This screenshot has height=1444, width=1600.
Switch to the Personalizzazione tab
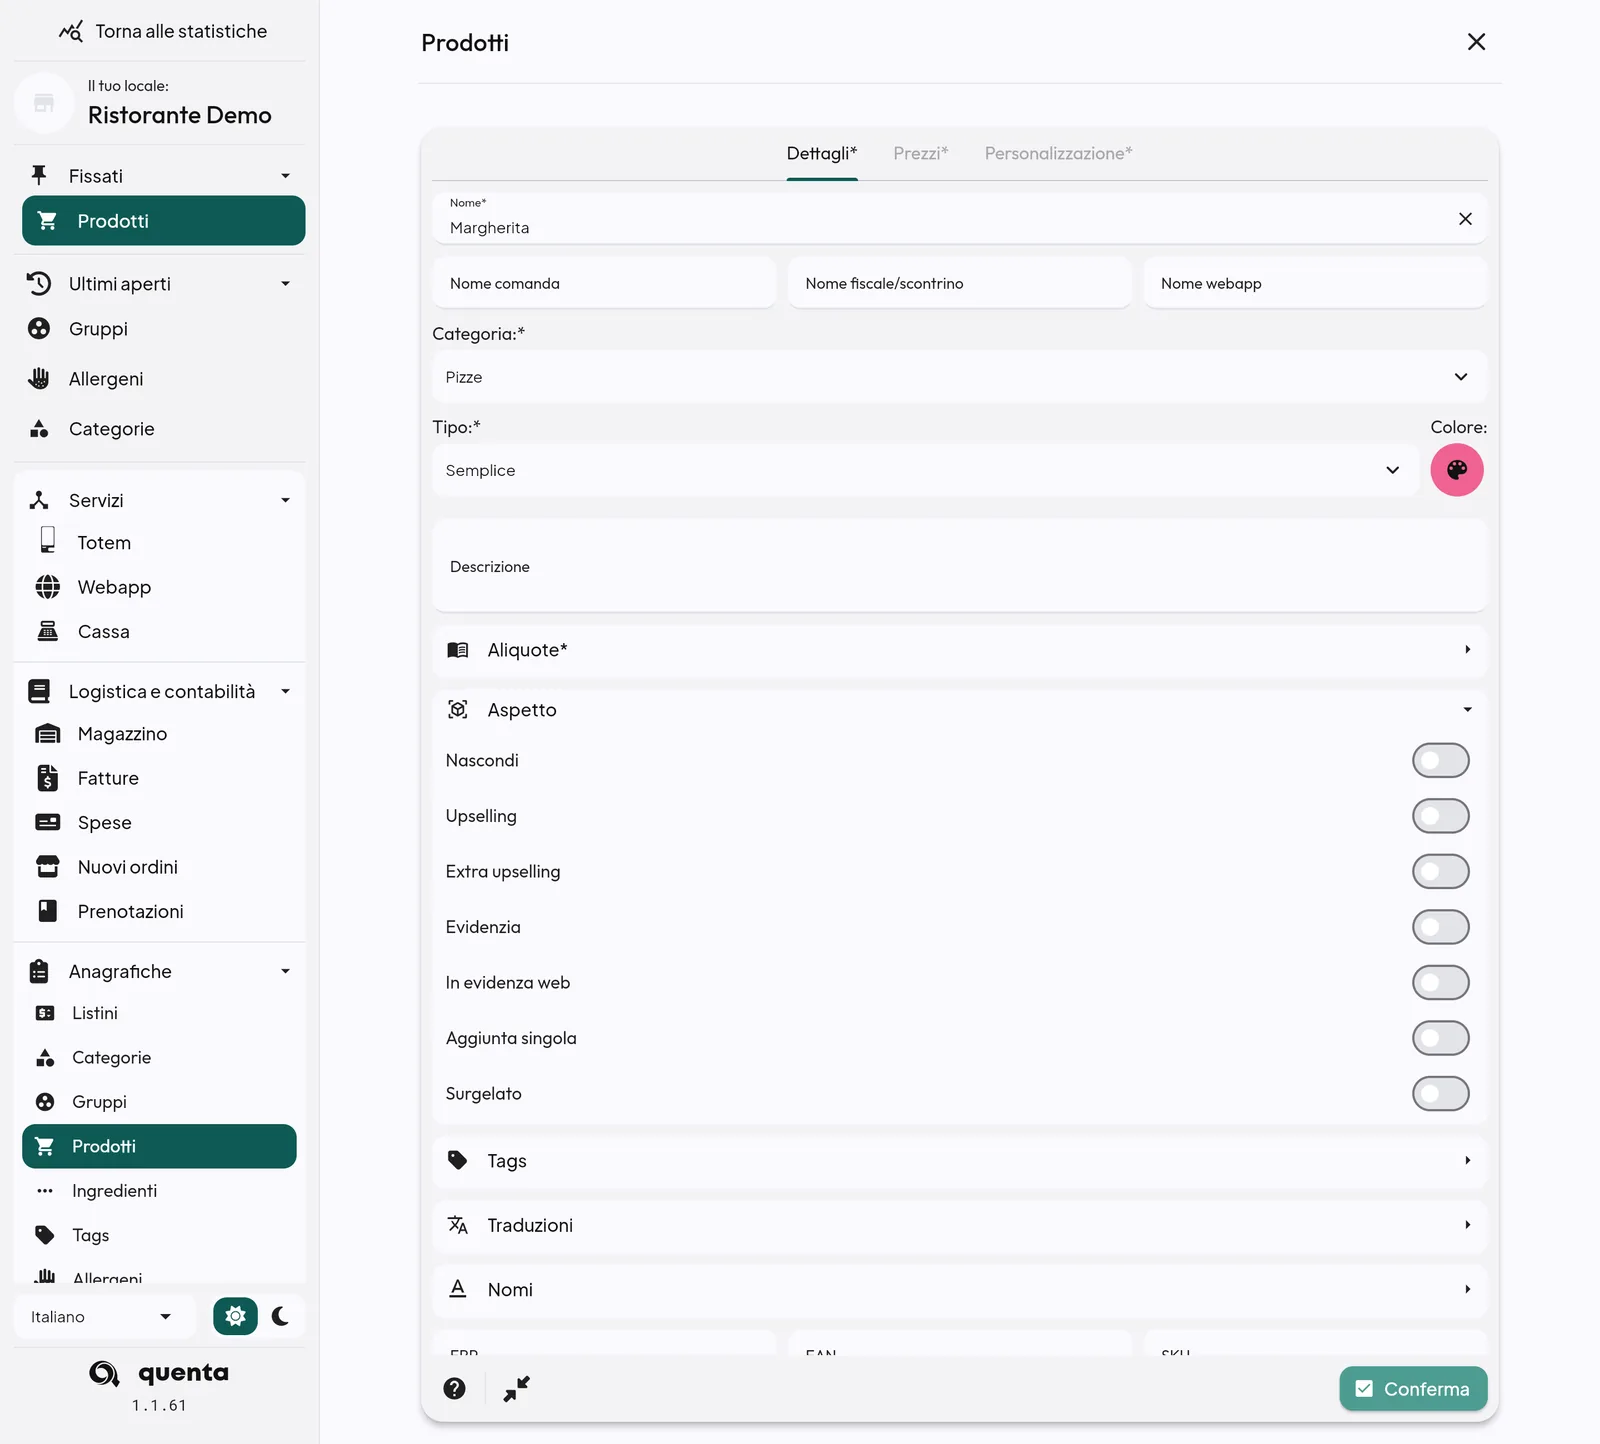pos(1058,154)
